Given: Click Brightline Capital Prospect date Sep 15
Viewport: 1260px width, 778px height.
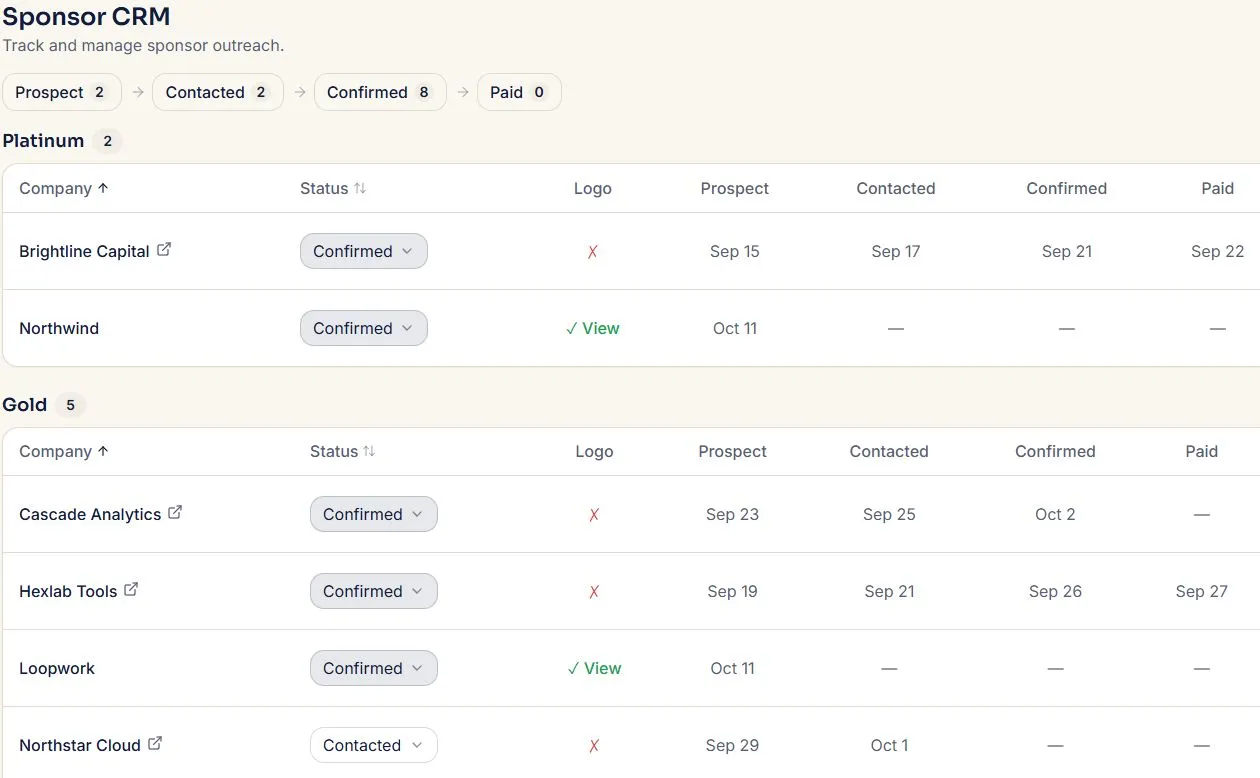Looking at the screenshot, I should click(735, 251).
